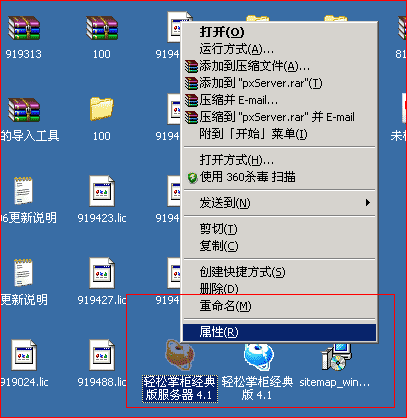This screenshot has height=418, width=407.
Task: Click the 导入工具 archive icon
Action: click(24, 109)
